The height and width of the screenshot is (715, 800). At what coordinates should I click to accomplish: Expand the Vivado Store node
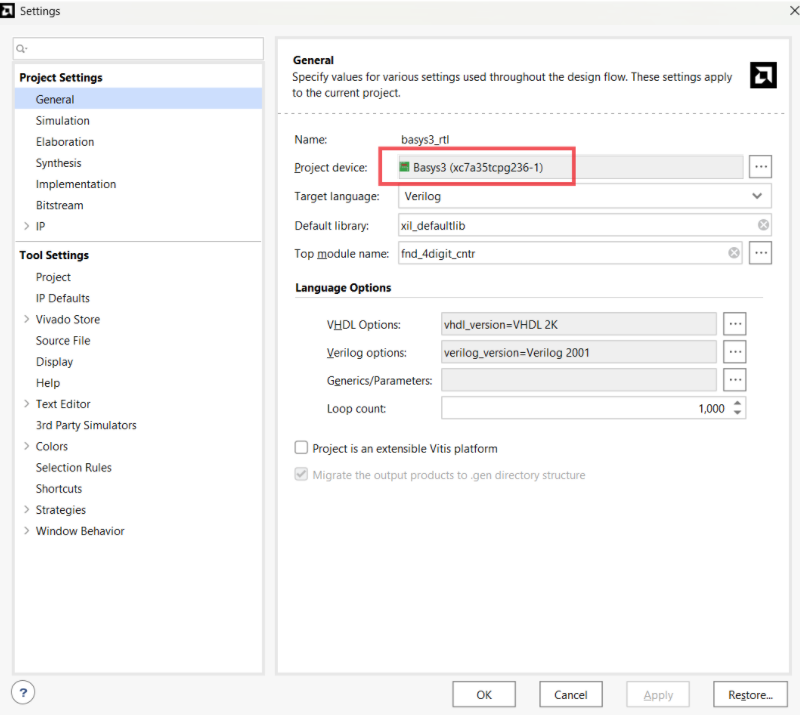[x=27, y=319]
